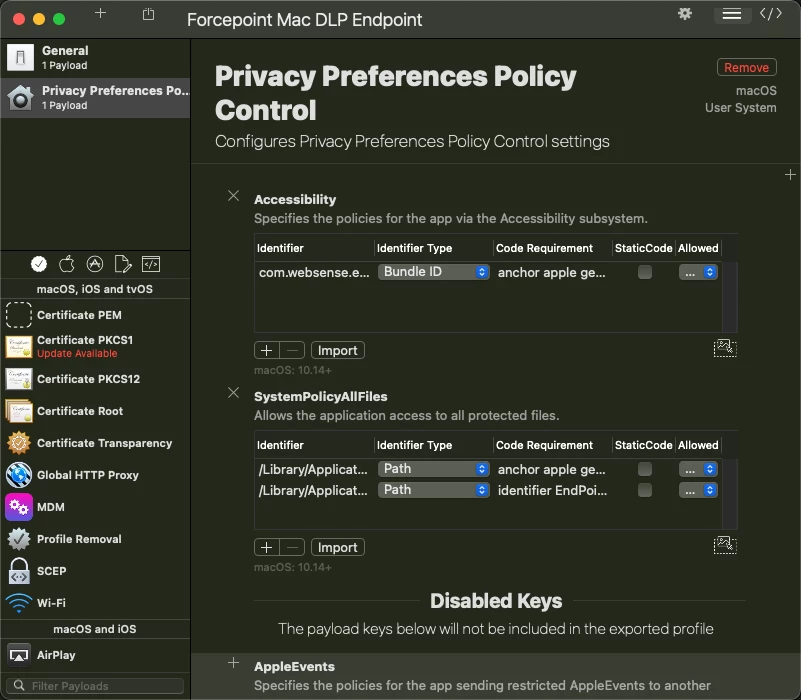Toggle StaticCode checkbox in identifier EndPoi row
Image resolution: width=801 pixels, height=700 pixels.
point(645,490)
